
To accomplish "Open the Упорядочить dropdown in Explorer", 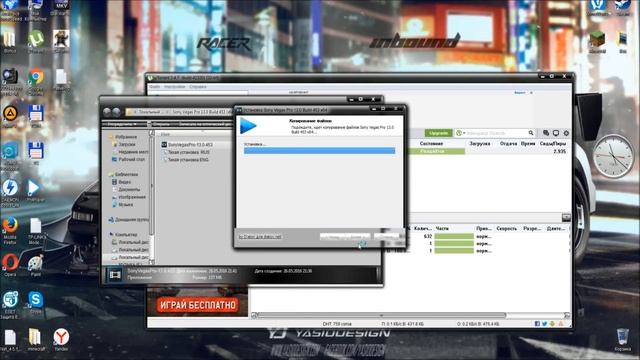I will pos(121,124).
